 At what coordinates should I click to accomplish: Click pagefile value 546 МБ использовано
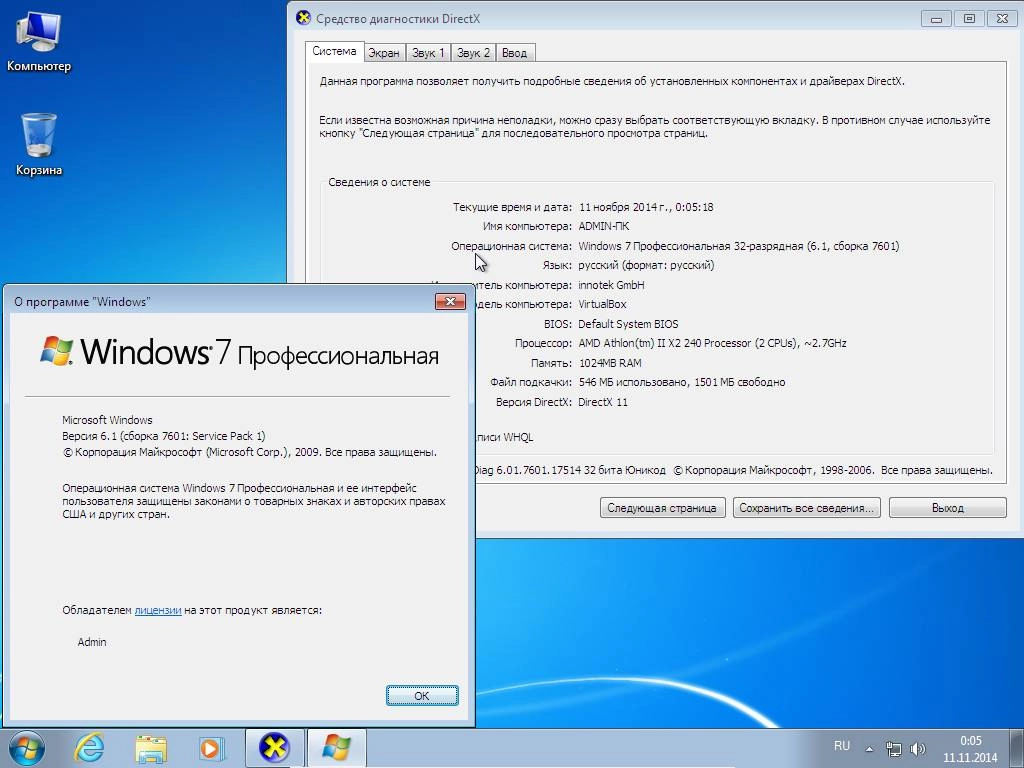(682, 382)
